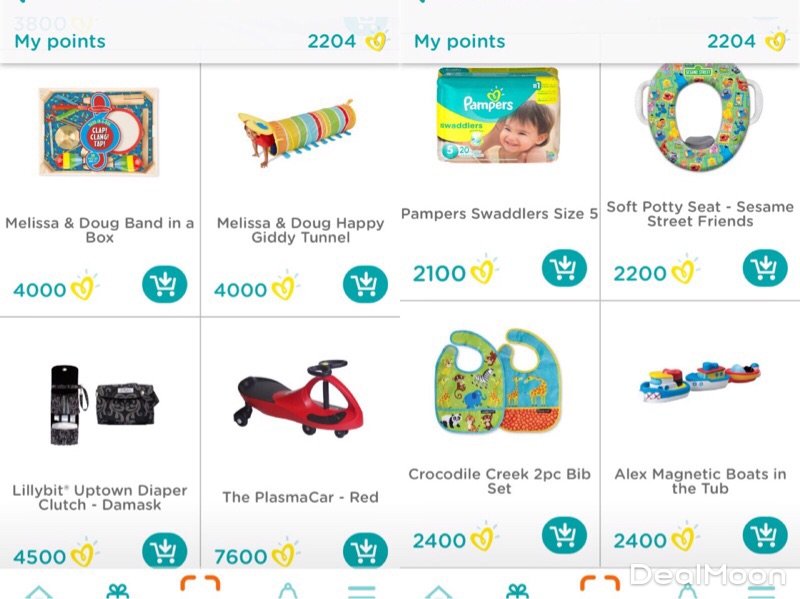Open gift rewards tab on left screen
This screenshot has width=800, height=599.
coord(117,589)
